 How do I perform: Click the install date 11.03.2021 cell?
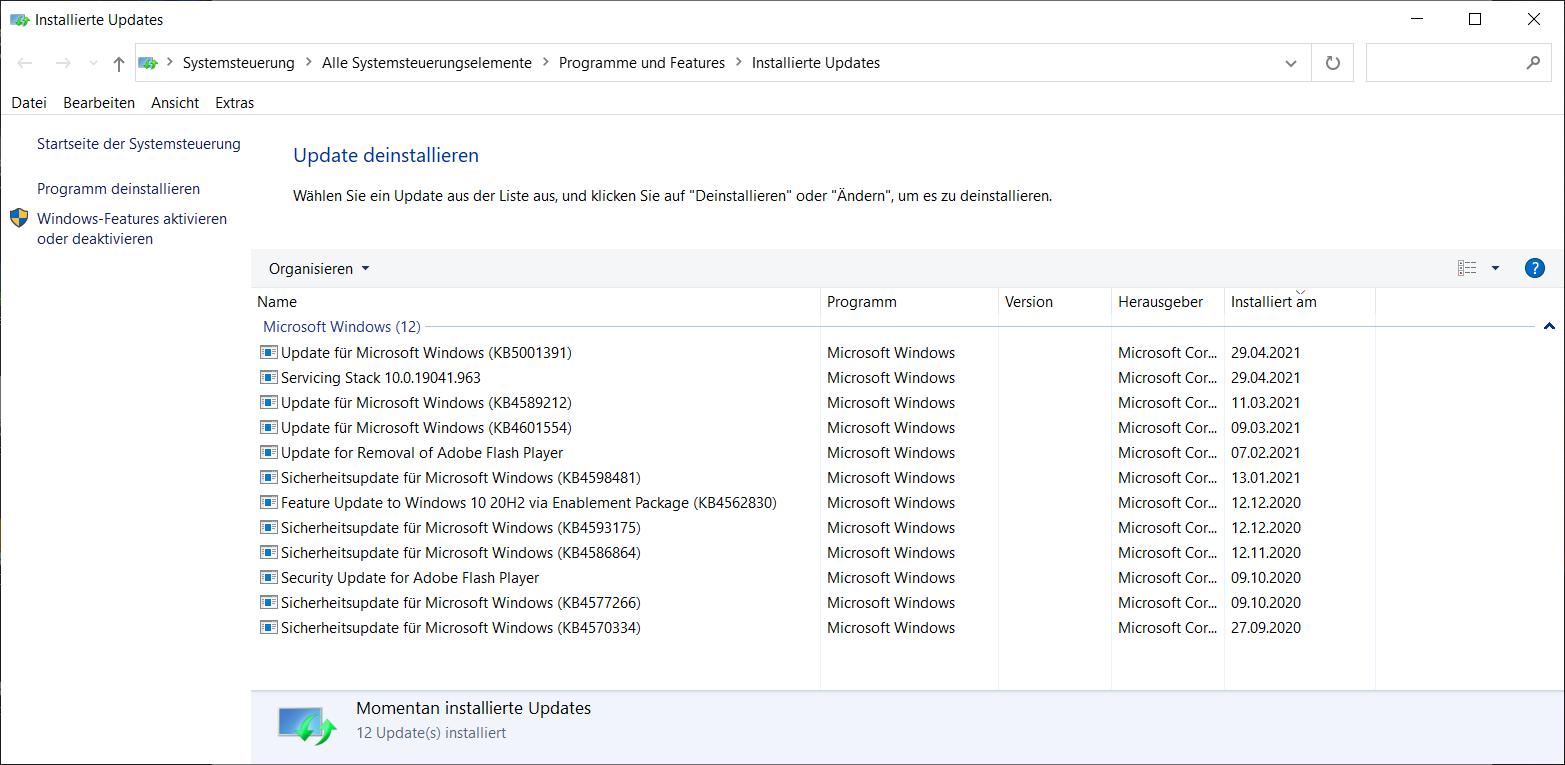(x=1265, y=403)
